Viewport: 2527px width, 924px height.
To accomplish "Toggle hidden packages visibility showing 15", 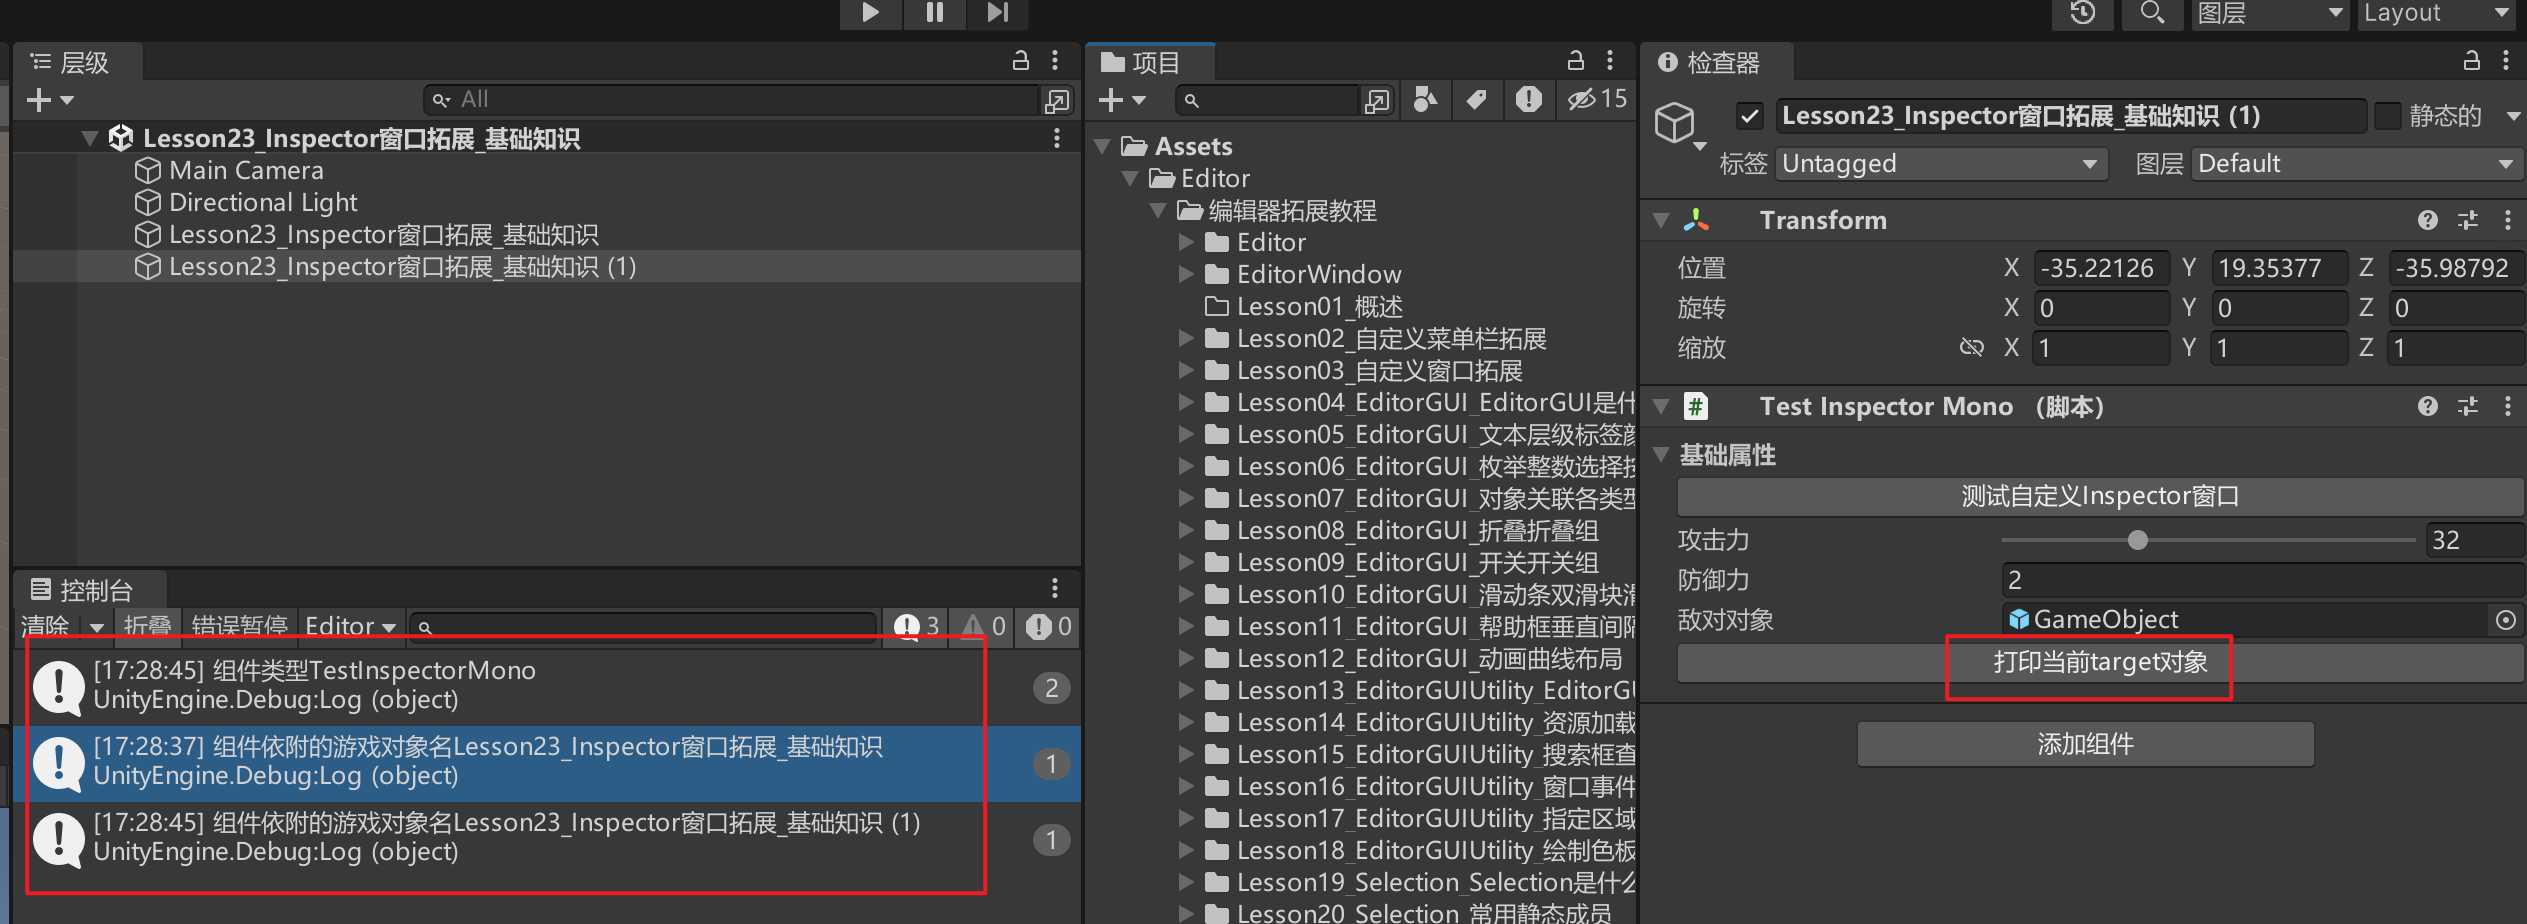I will pos(1597,99).
